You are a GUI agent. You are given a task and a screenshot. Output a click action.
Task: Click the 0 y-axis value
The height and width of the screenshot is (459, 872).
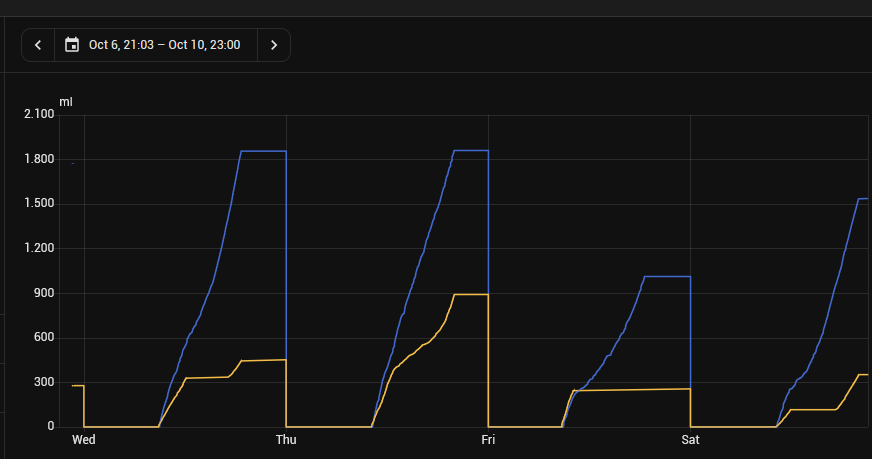(x=51, y=426)
